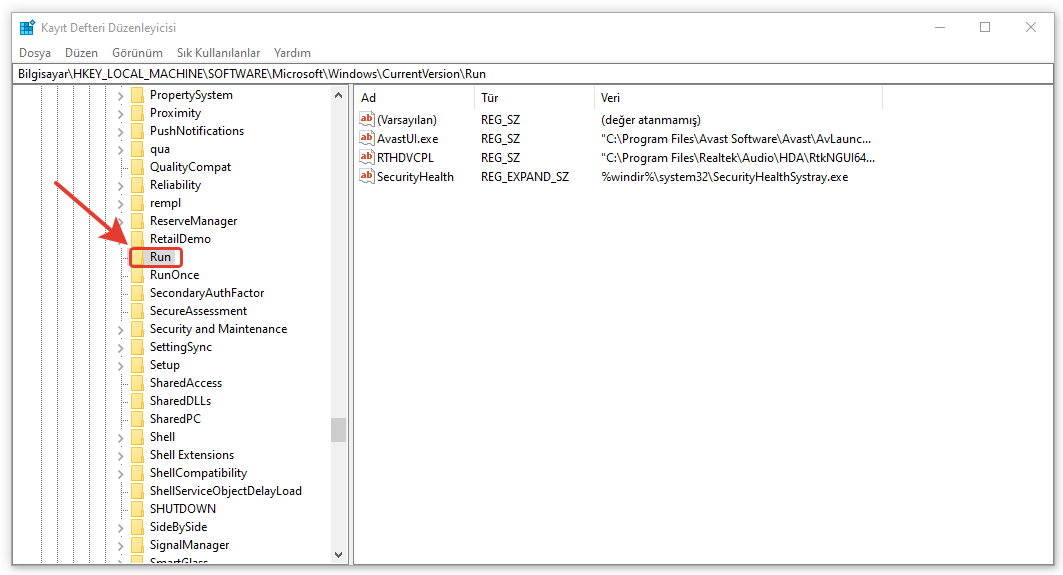Open the Görünüm menu
Screen dimensions: 1063x575
137,53
